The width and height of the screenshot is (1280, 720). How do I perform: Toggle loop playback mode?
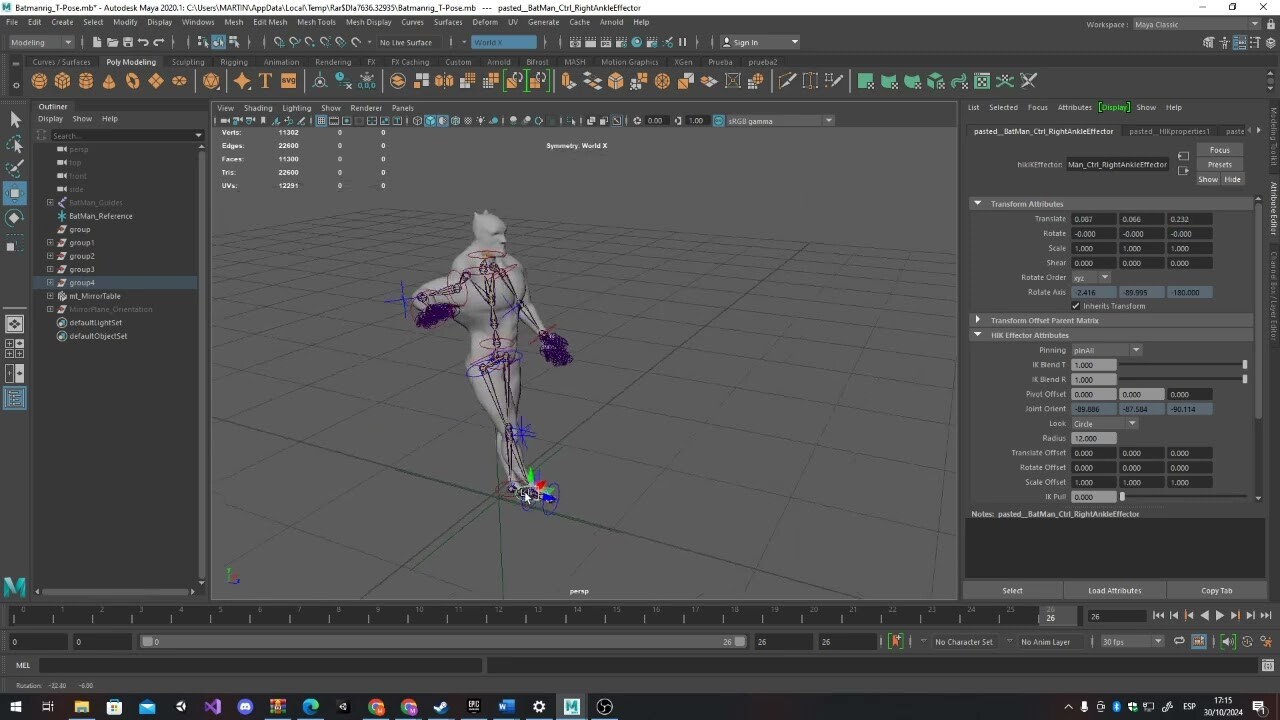point(1179,641)
